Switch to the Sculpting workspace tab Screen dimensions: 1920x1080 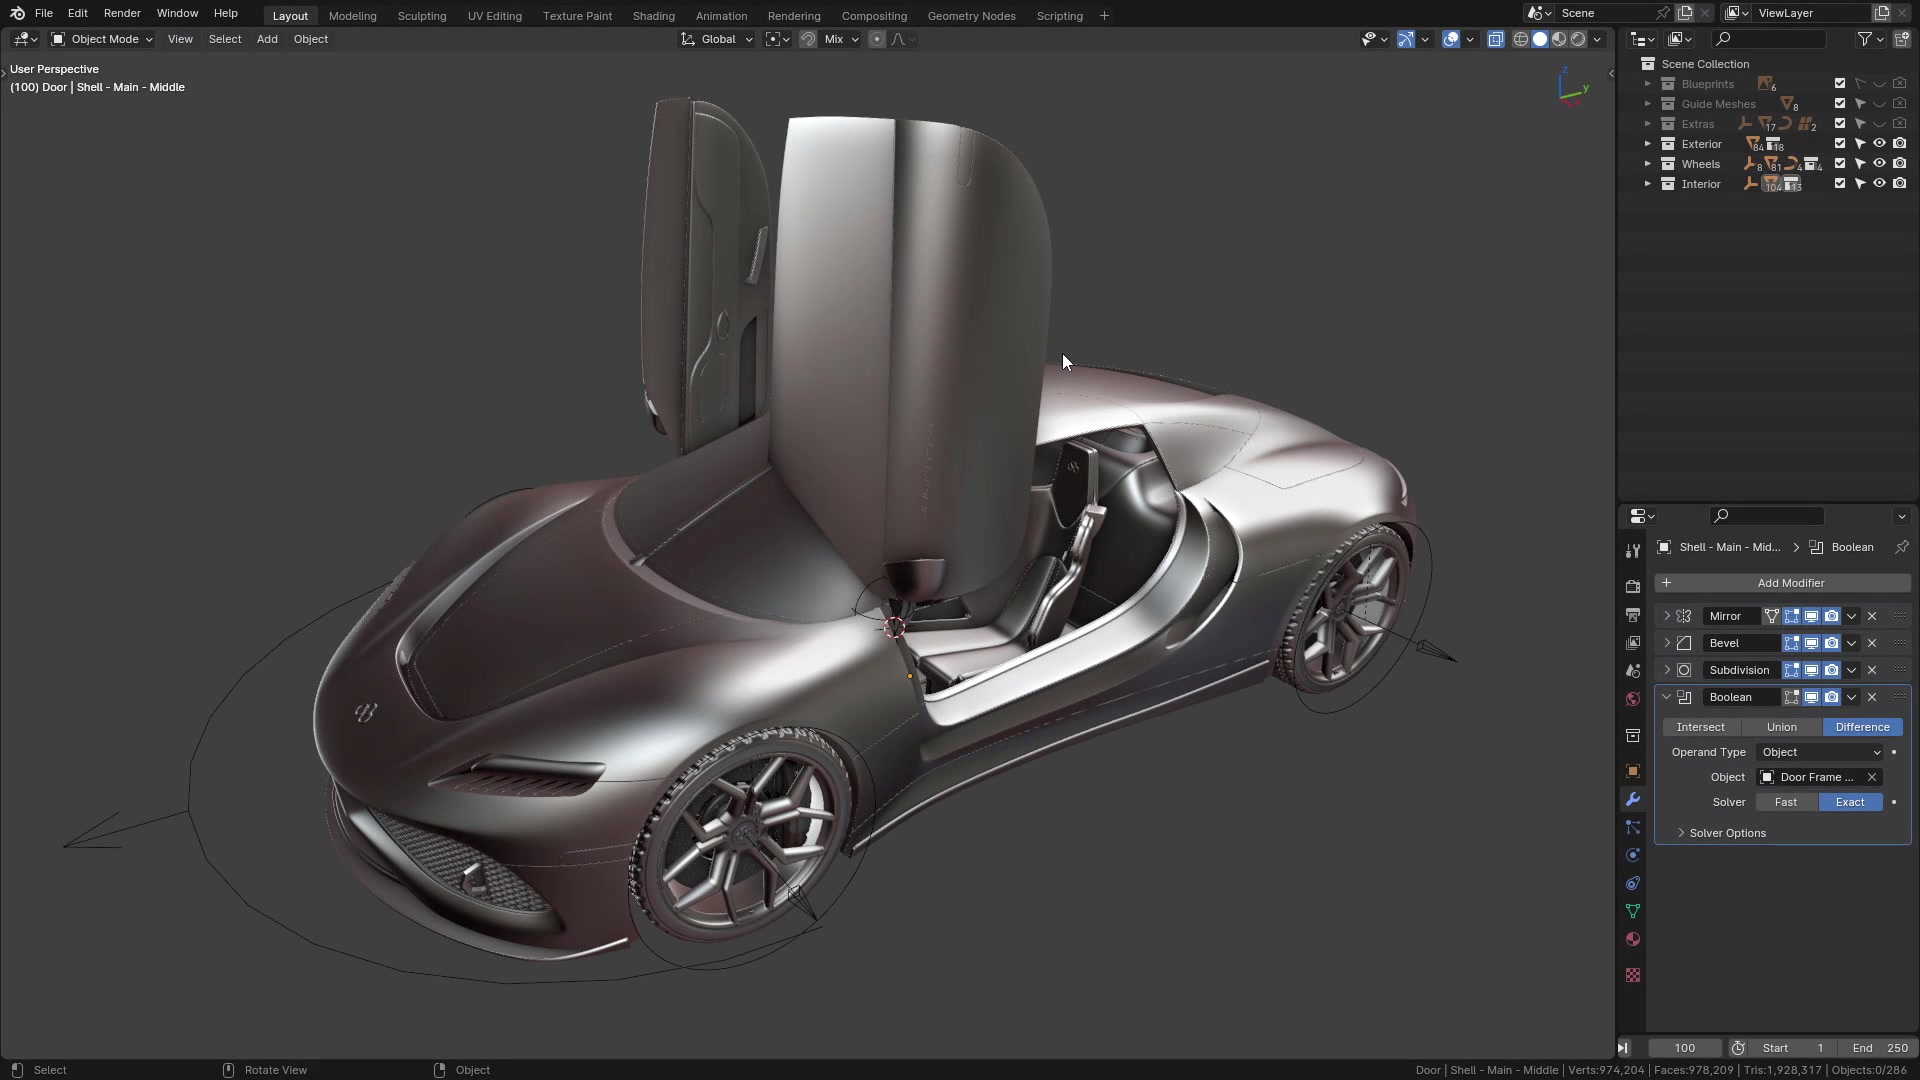click(x=422, y=16)
